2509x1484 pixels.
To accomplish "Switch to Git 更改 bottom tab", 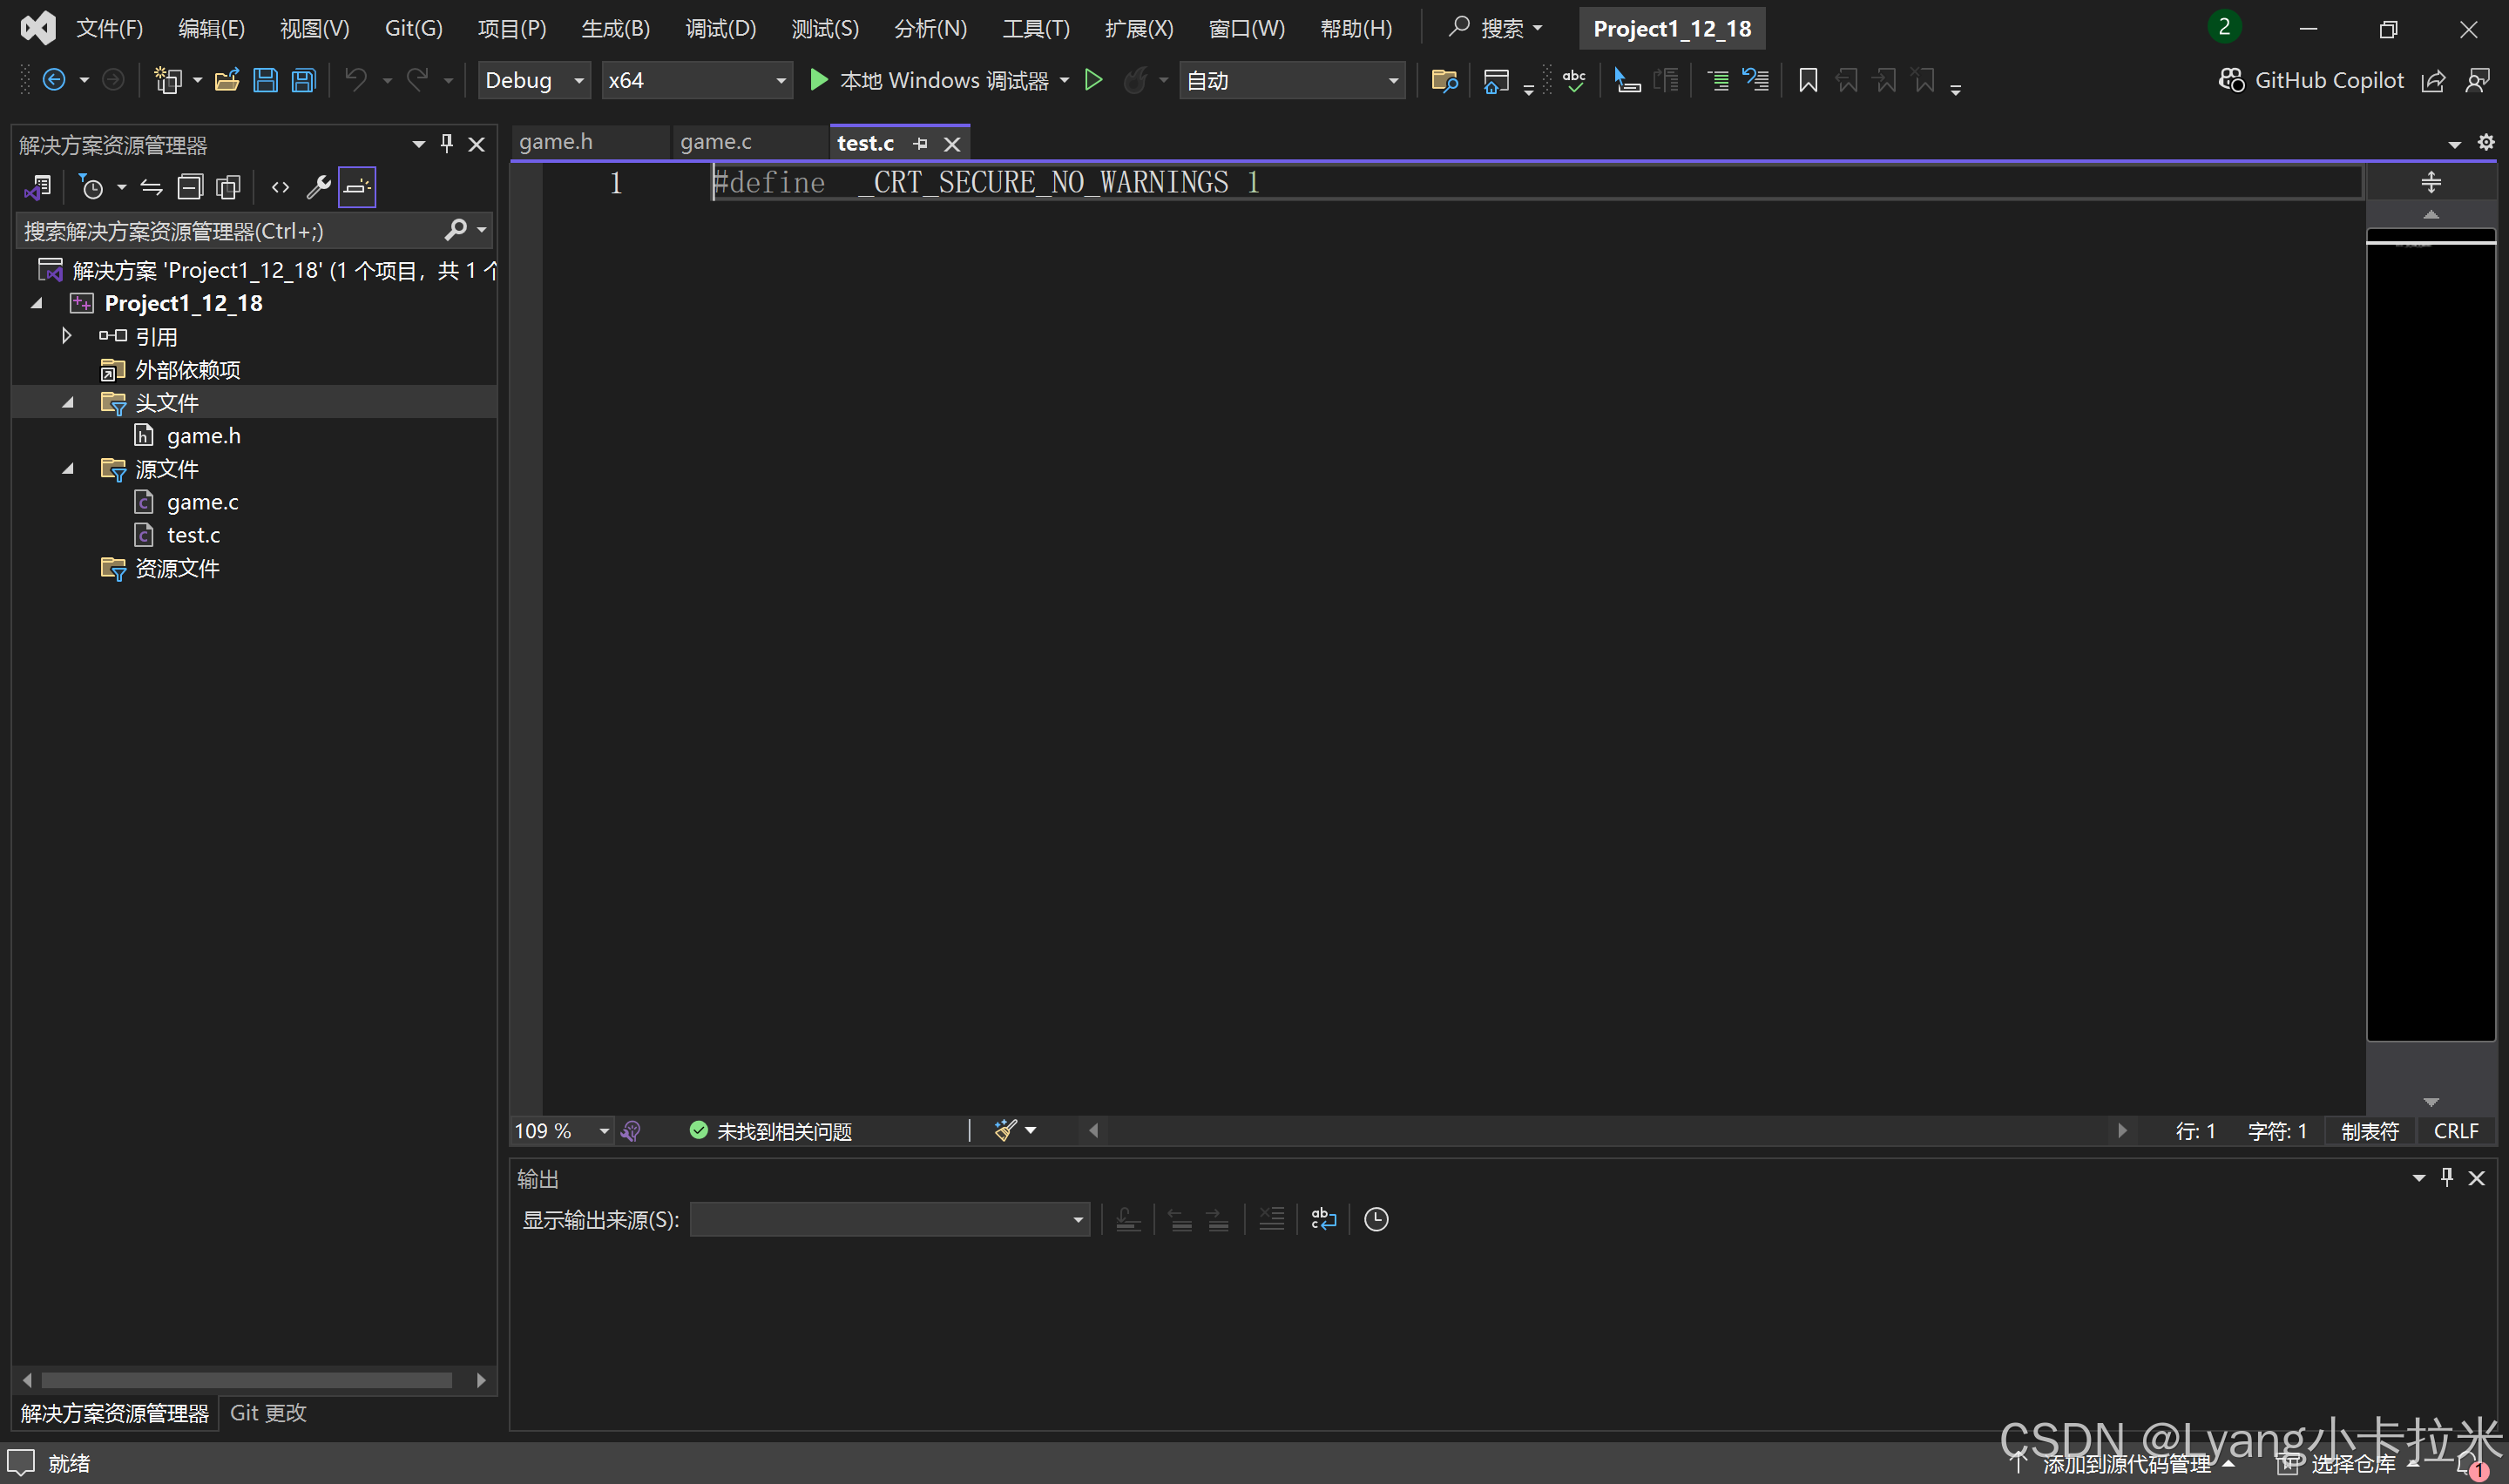I will tap(268, 1413).
